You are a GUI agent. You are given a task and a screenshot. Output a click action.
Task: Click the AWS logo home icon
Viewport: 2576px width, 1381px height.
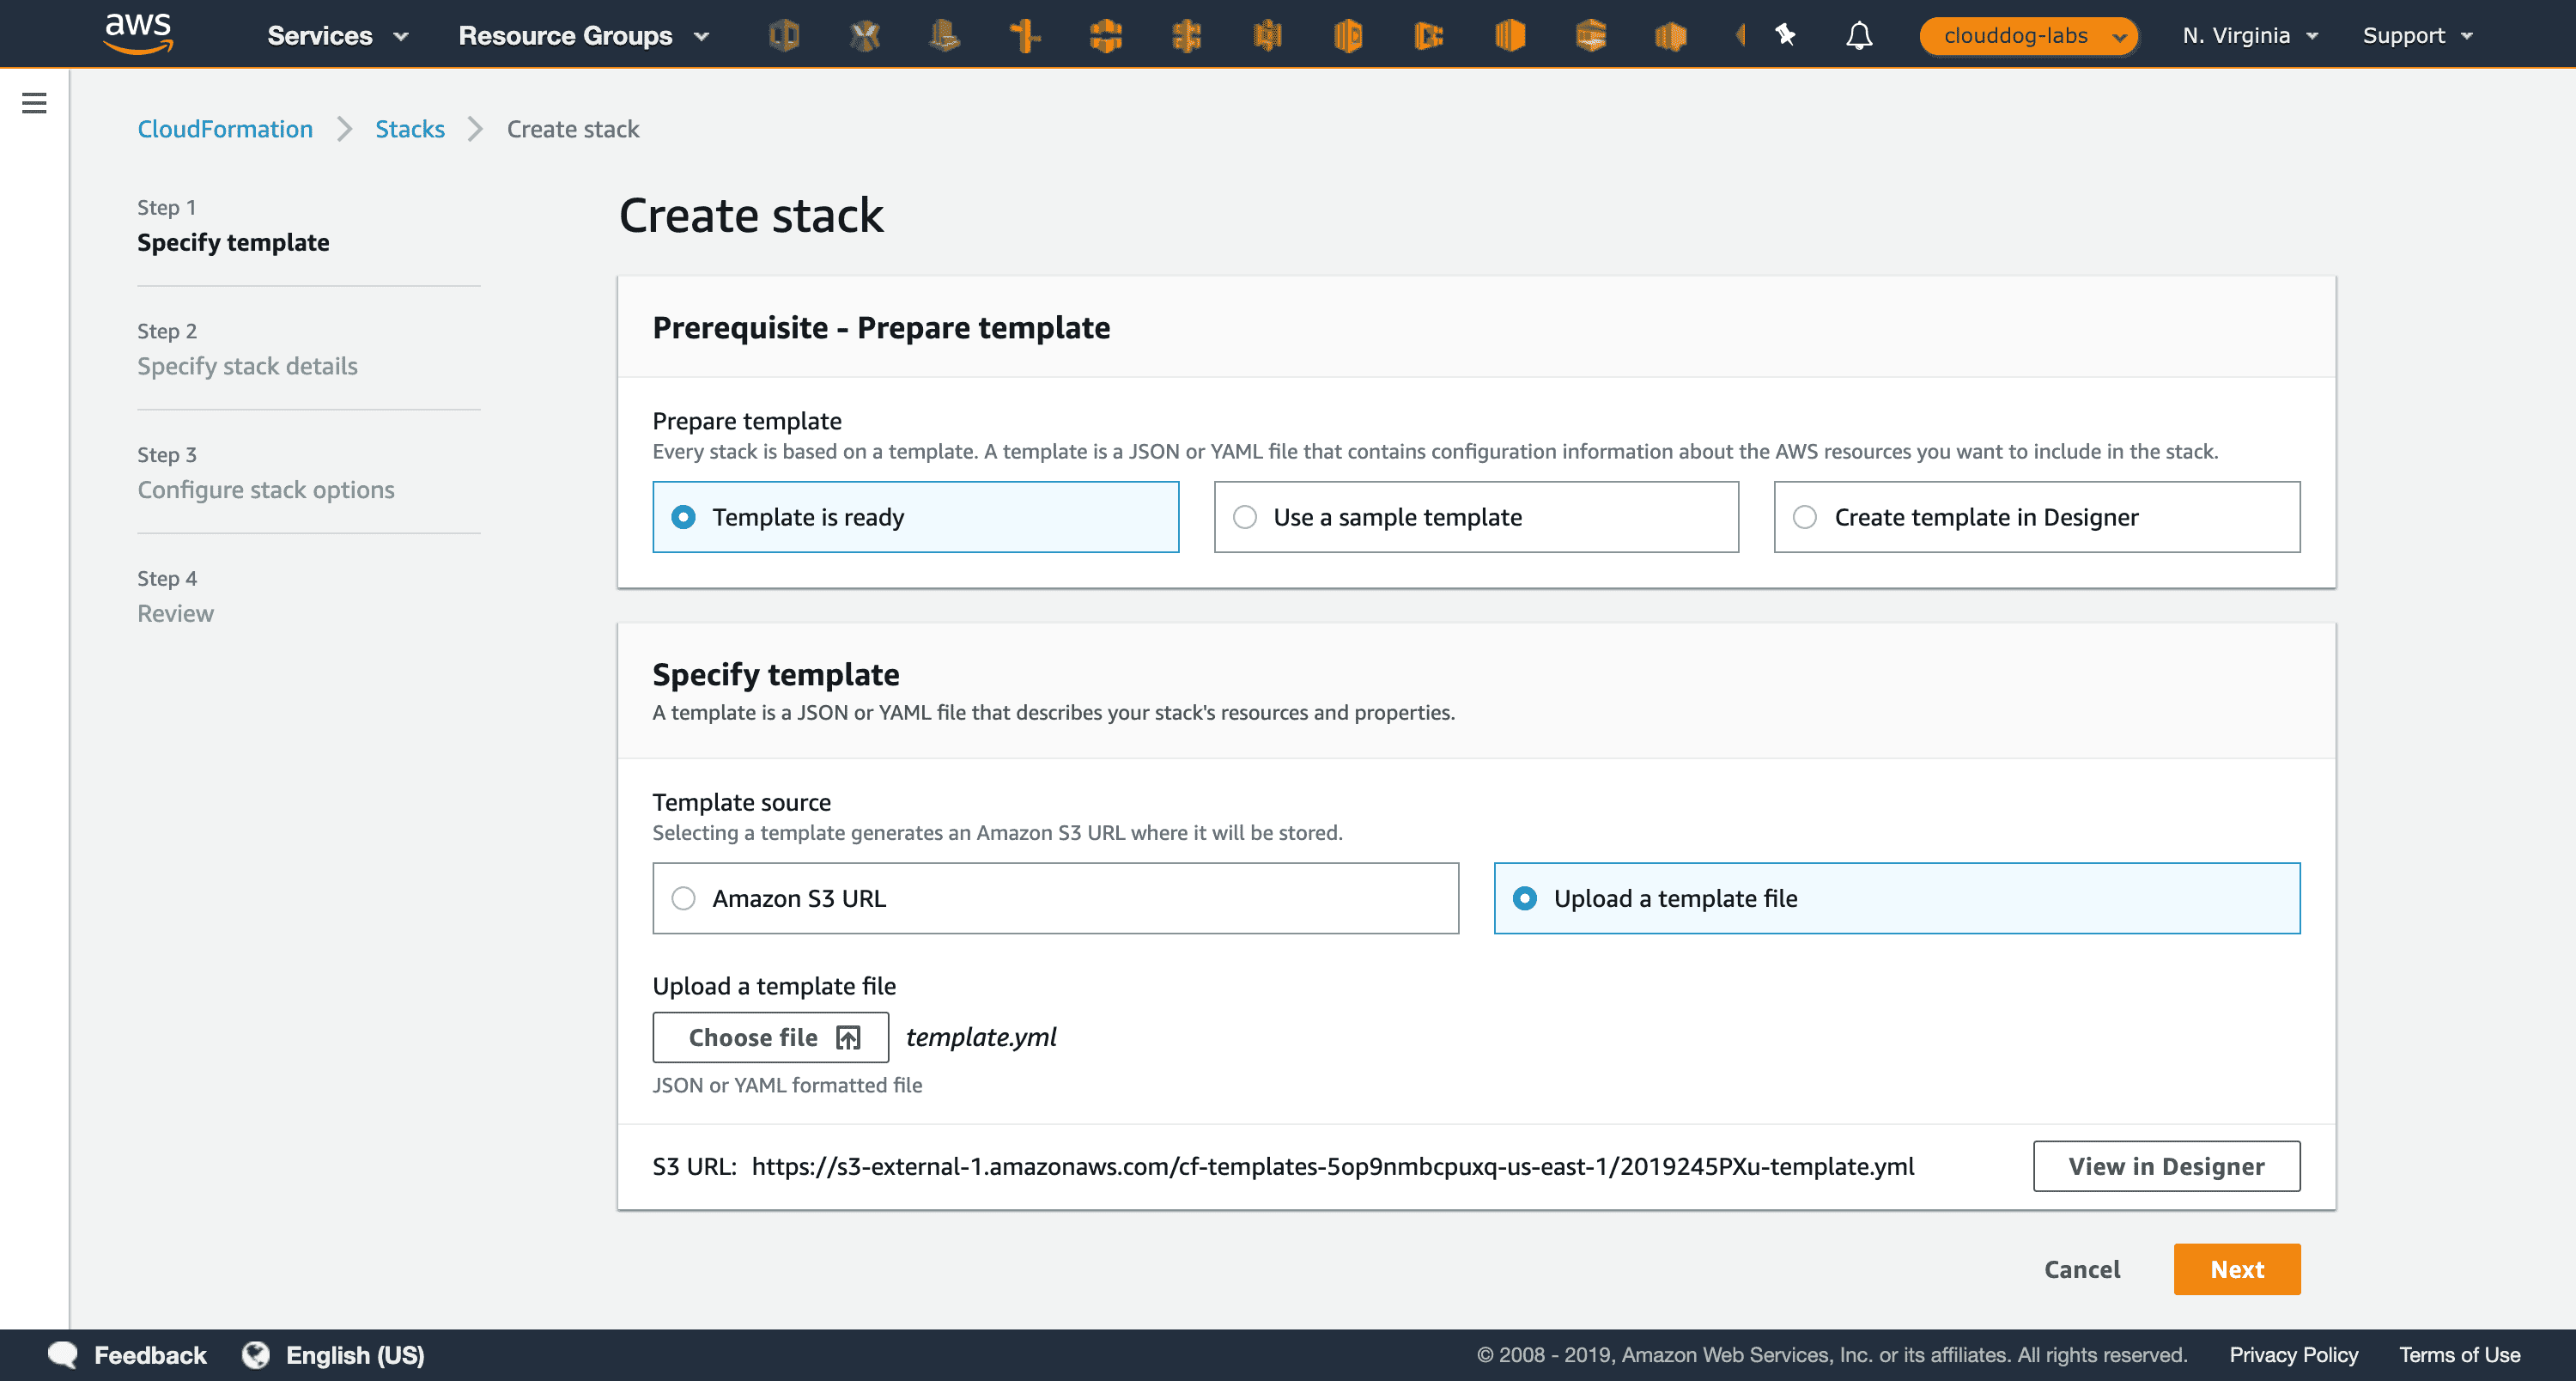tap(138, 33)
